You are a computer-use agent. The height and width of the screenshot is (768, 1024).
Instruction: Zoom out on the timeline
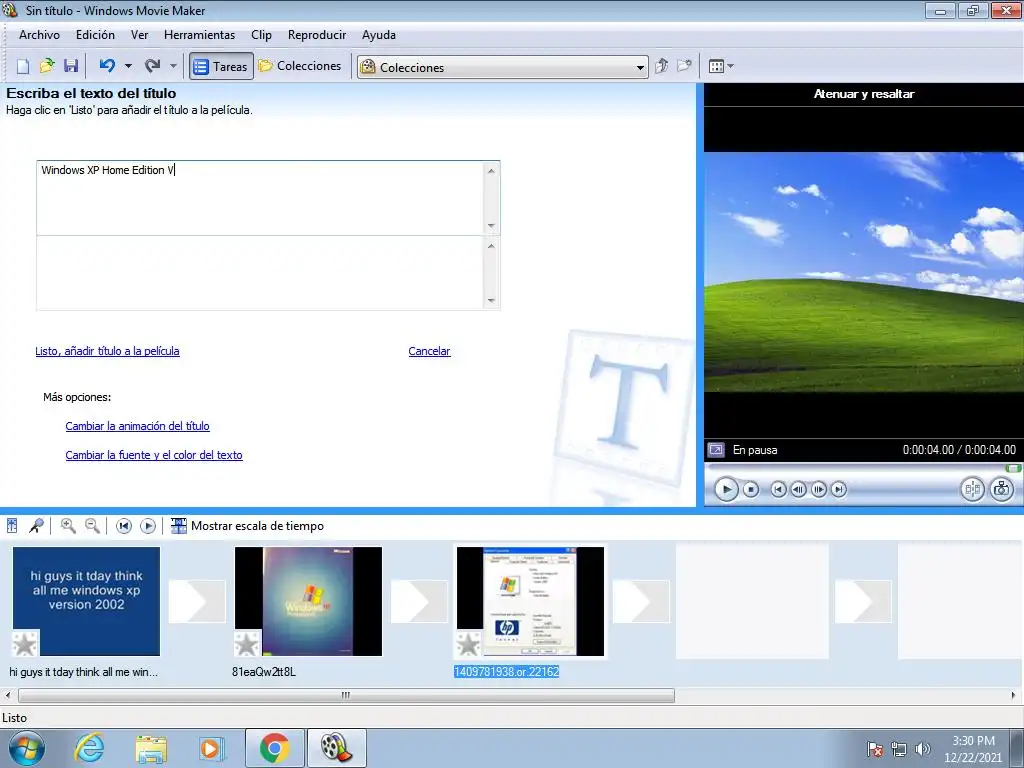92,526
